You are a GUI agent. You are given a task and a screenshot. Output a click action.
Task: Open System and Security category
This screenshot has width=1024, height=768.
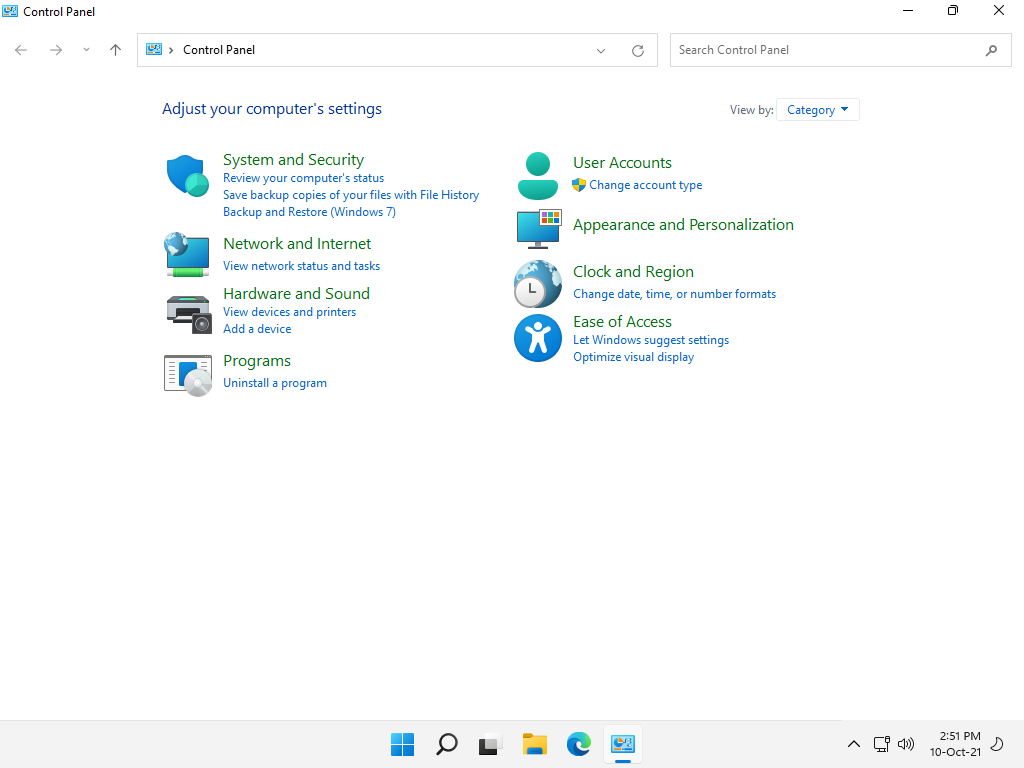click(293, 159)
